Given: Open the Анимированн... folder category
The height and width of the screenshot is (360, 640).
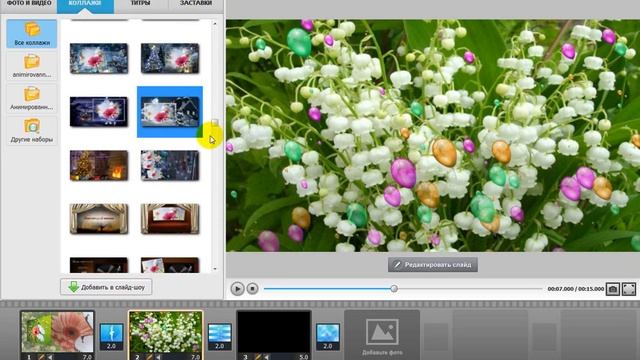Looking at the screenshot, I should point(31,98).
